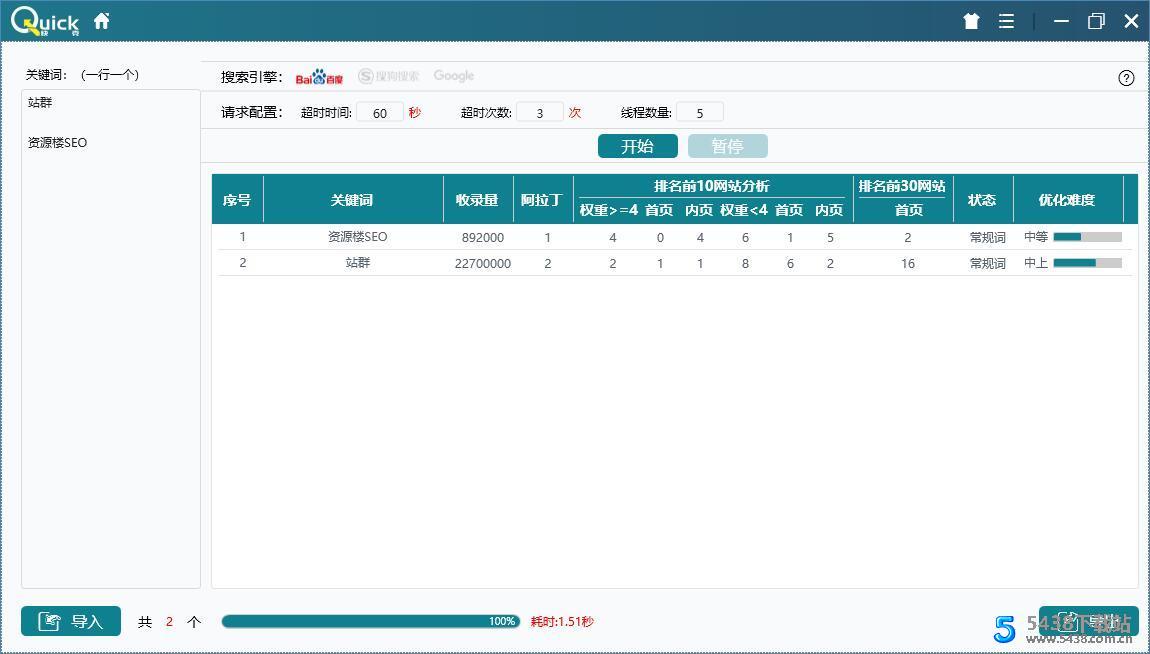Viewport: 1150px width, 654px height.
Task: Open the gift/promotion icon near window controls
Action: point(970,20)
